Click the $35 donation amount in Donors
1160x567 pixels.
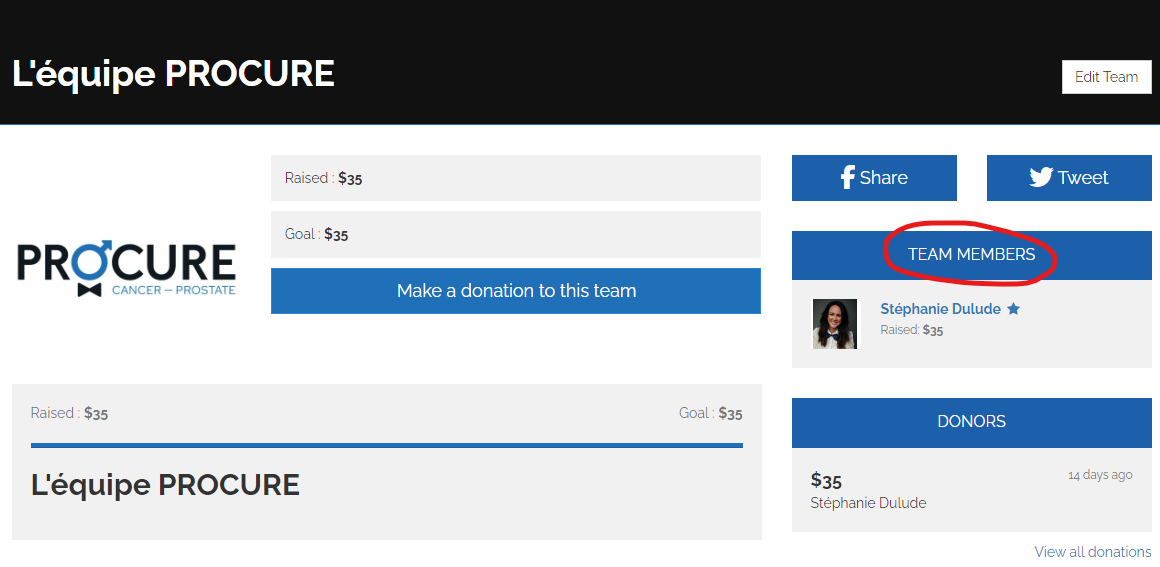[x=826, y=480]
